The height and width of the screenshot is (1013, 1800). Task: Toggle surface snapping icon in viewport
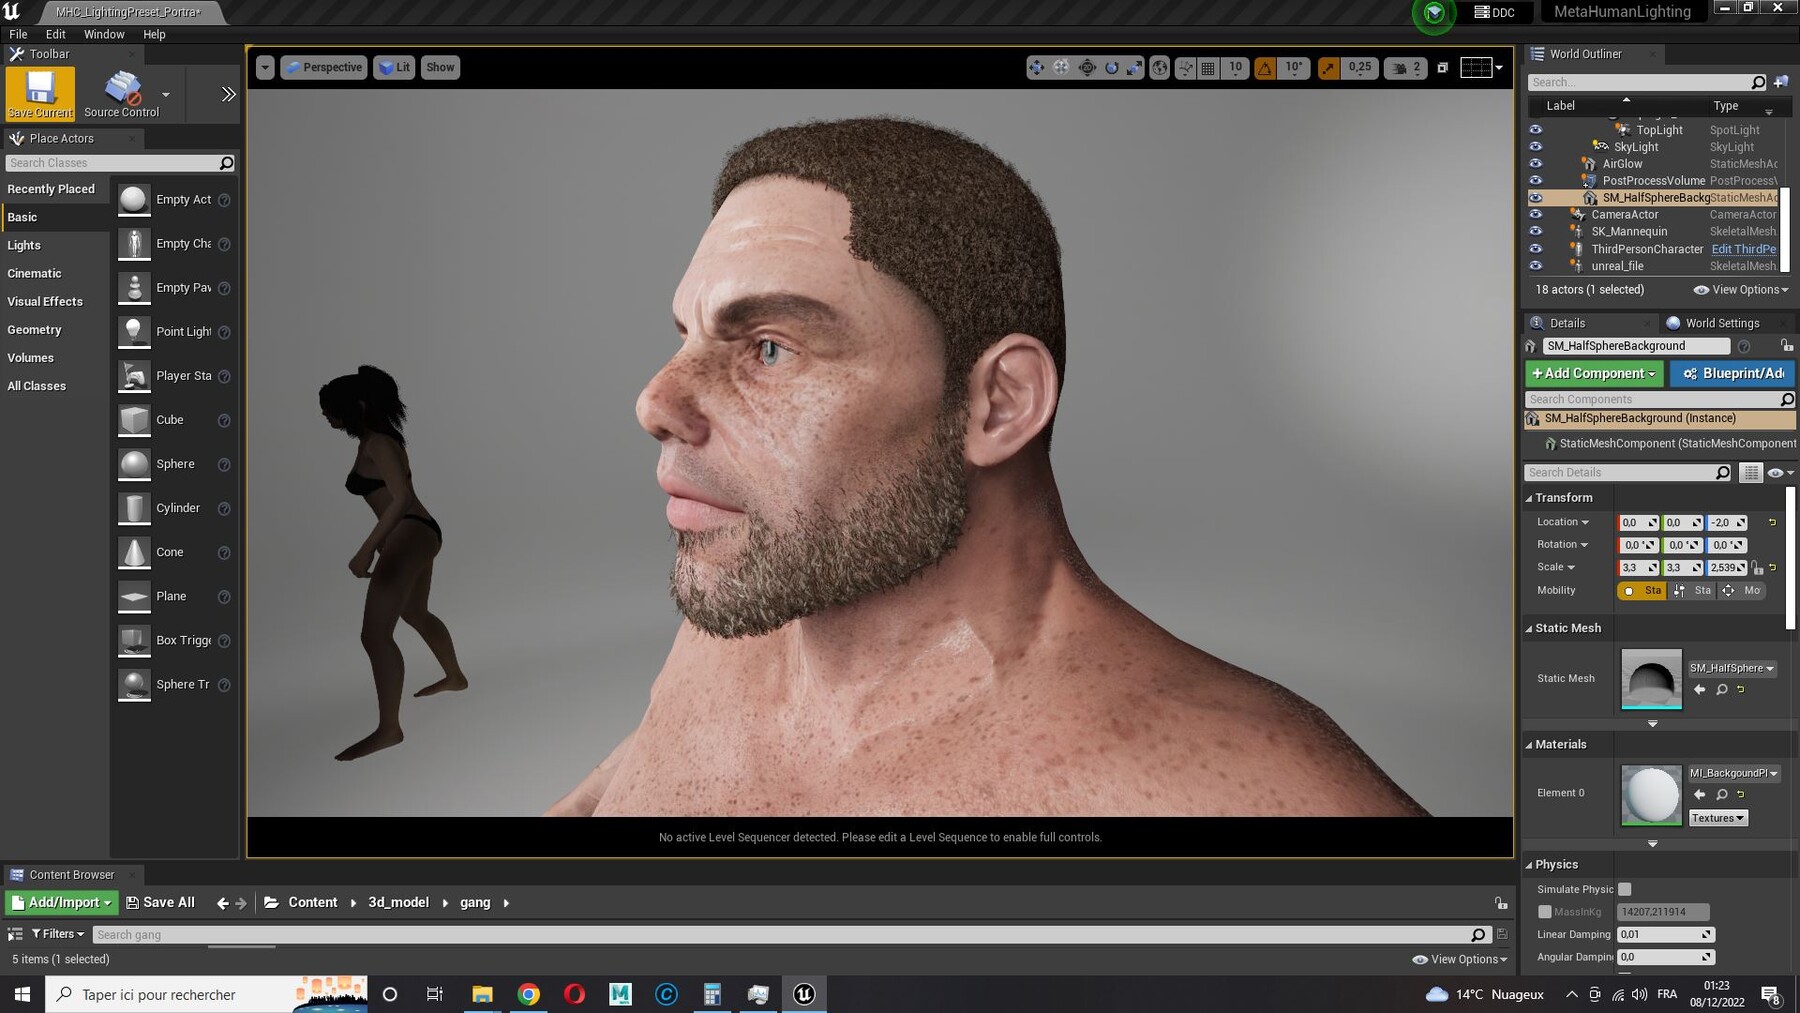(x=1185, y=68)
